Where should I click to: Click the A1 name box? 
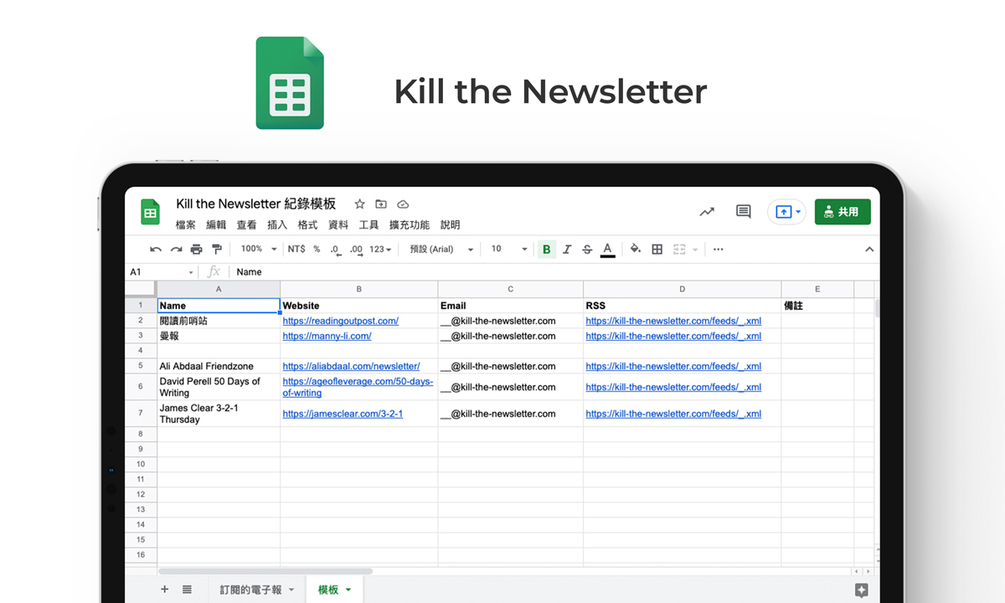[x=162, y=272]
